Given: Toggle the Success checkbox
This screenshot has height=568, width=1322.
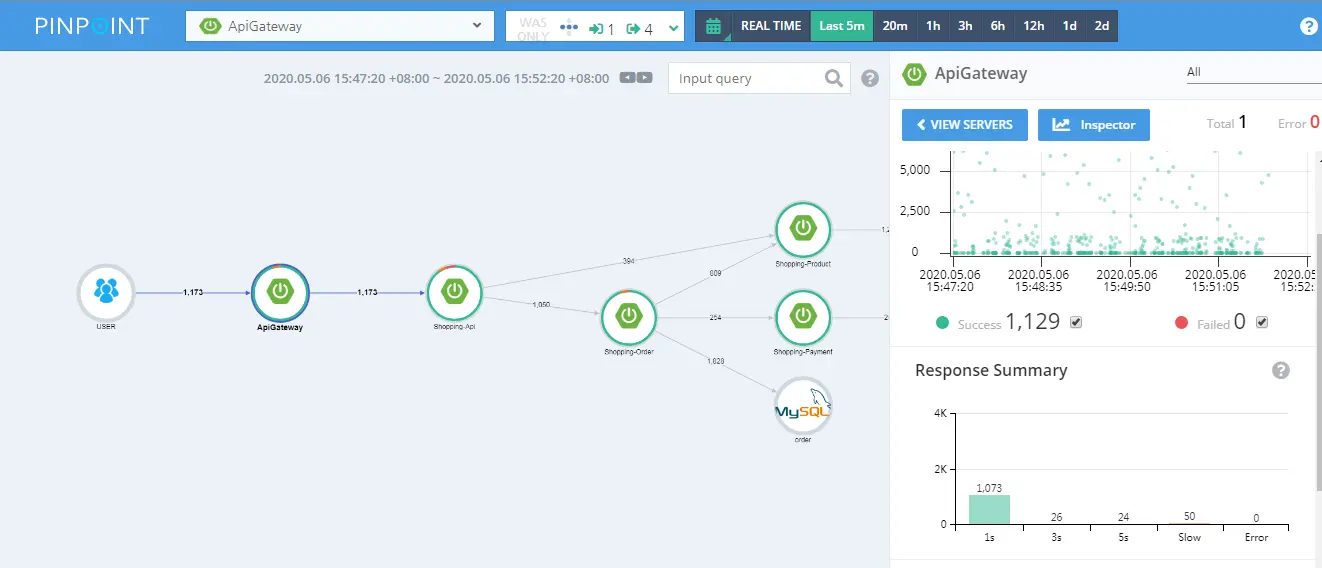Looking at the screenshot, I should tap(1076, 322).
